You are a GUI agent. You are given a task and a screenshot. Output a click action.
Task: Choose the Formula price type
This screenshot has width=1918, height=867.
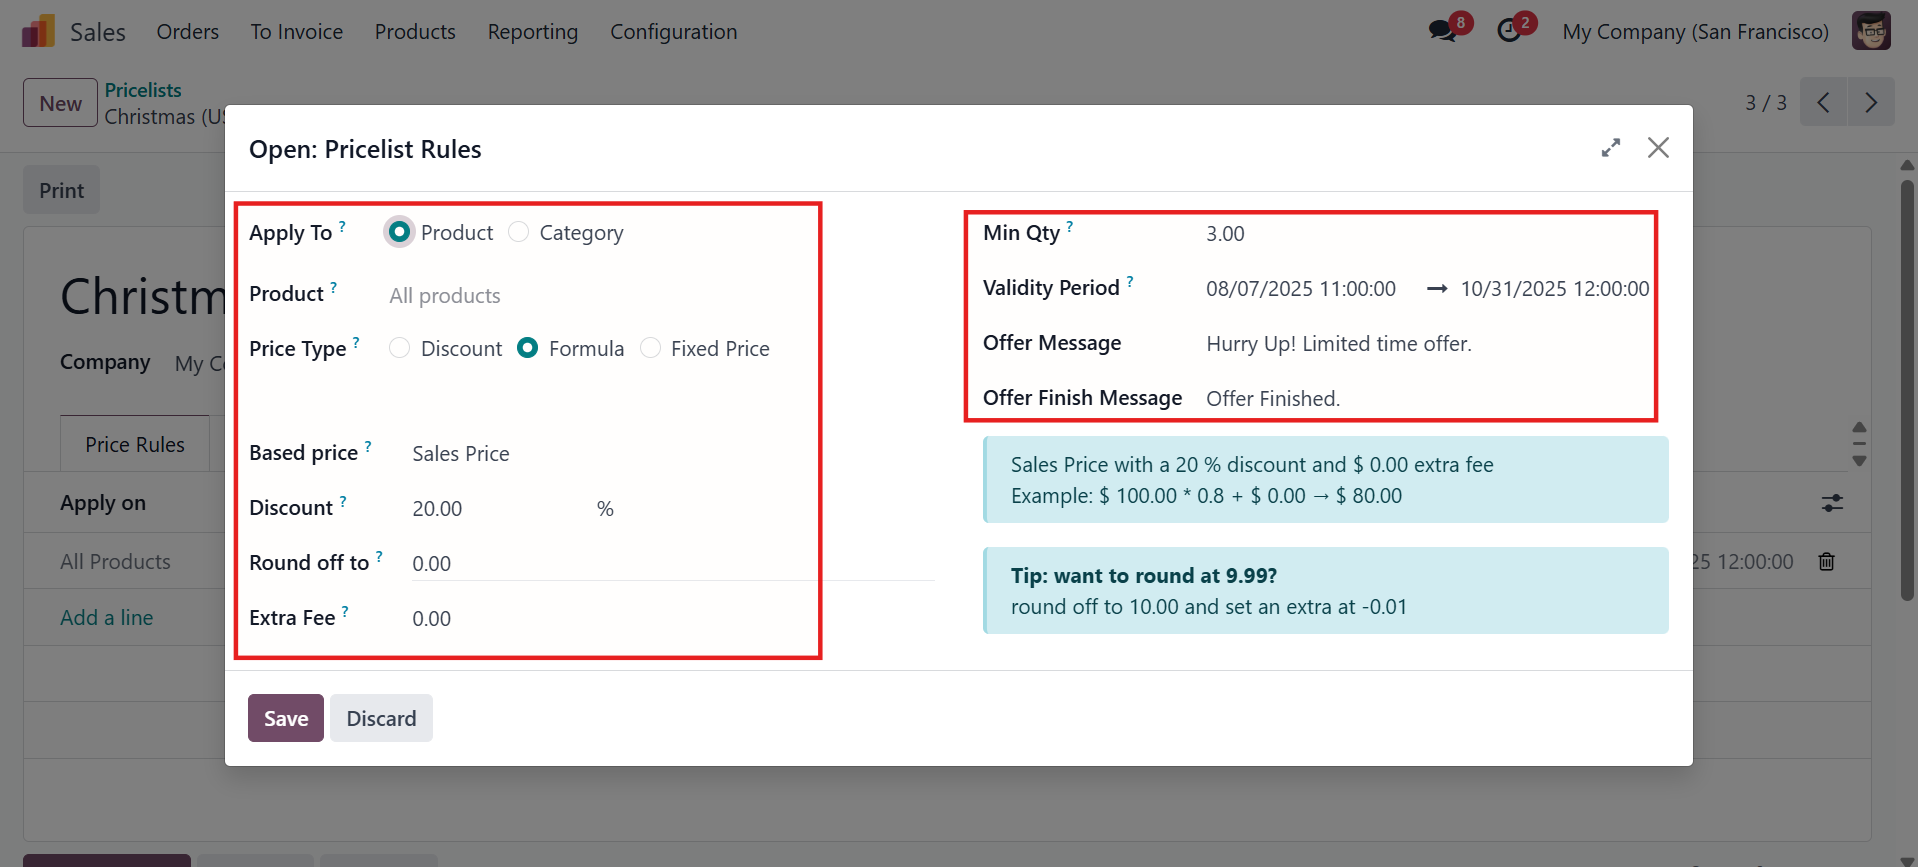click(x=527, y=348)
